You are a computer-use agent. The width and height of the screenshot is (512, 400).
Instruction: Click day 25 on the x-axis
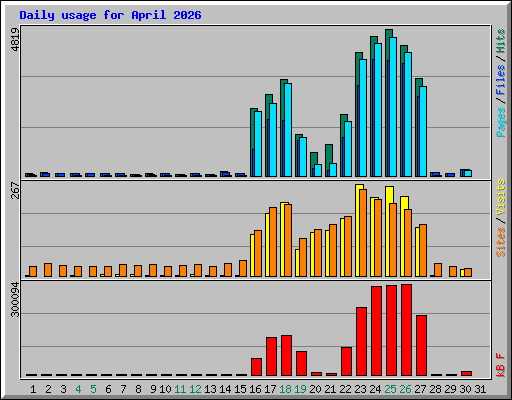pos(390,389)
